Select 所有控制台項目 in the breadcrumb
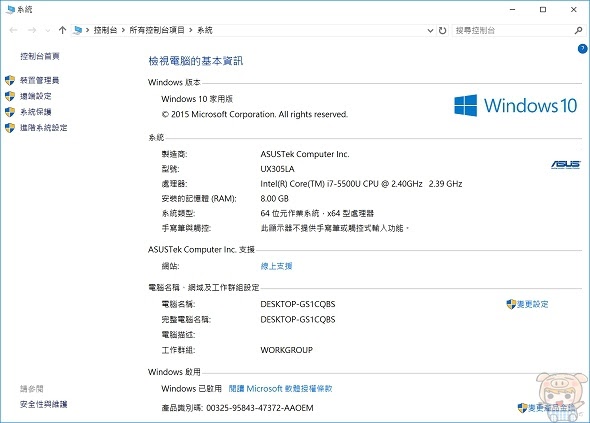Viewport: 590px width, 423px height. [157, 30]
